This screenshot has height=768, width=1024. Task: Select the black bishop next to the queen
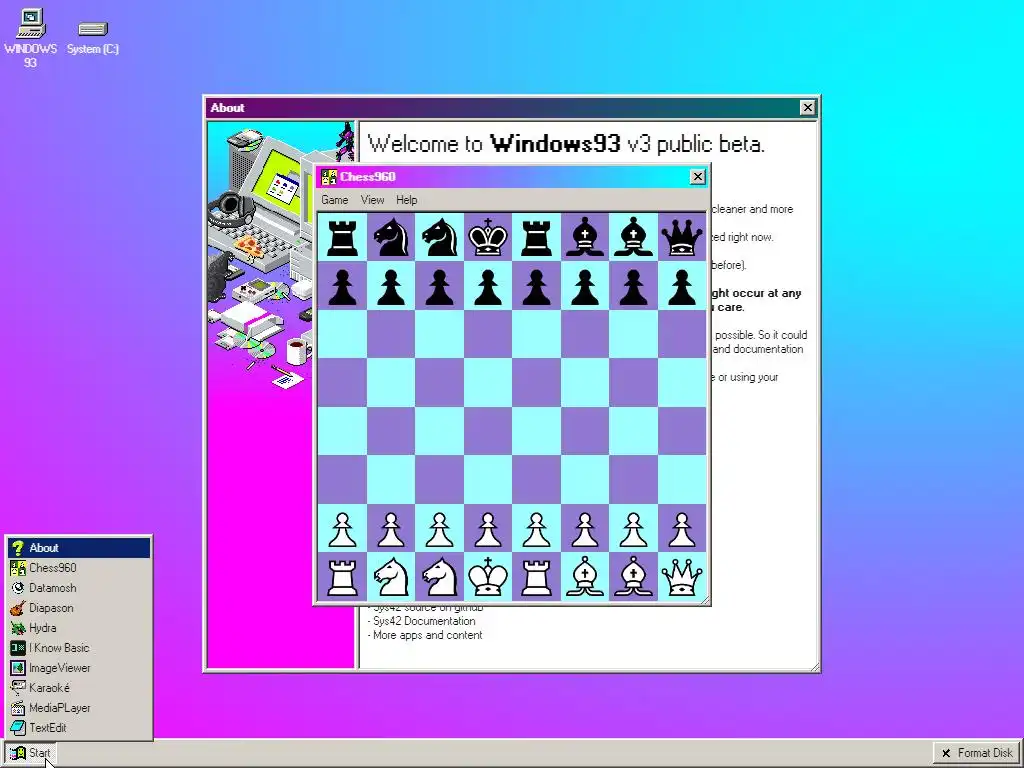click(633, 237)
